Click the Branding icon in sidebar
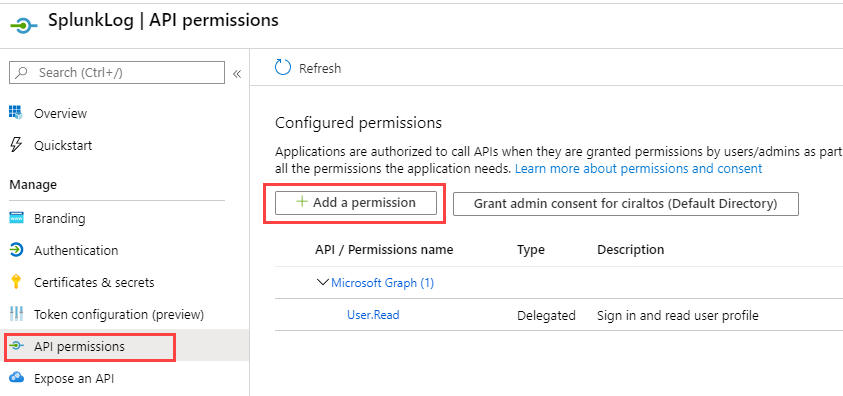Image resolution: width=843 pixels, height=396 pixels. pyautogui.click(x=17, y=218)
